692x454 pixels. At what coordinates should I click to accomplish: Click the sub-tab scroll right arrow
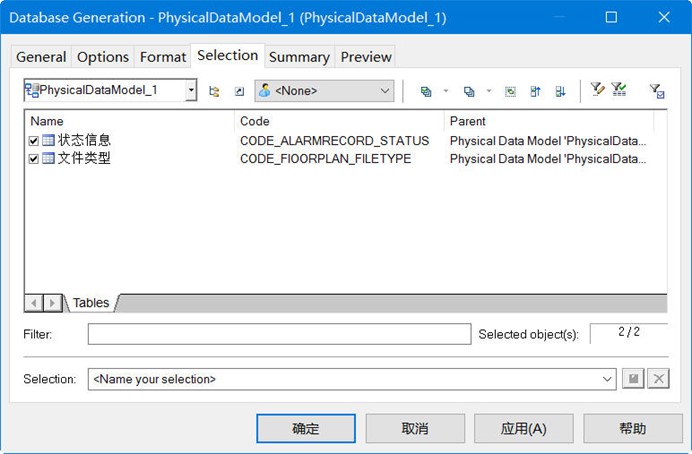point(53,303)
